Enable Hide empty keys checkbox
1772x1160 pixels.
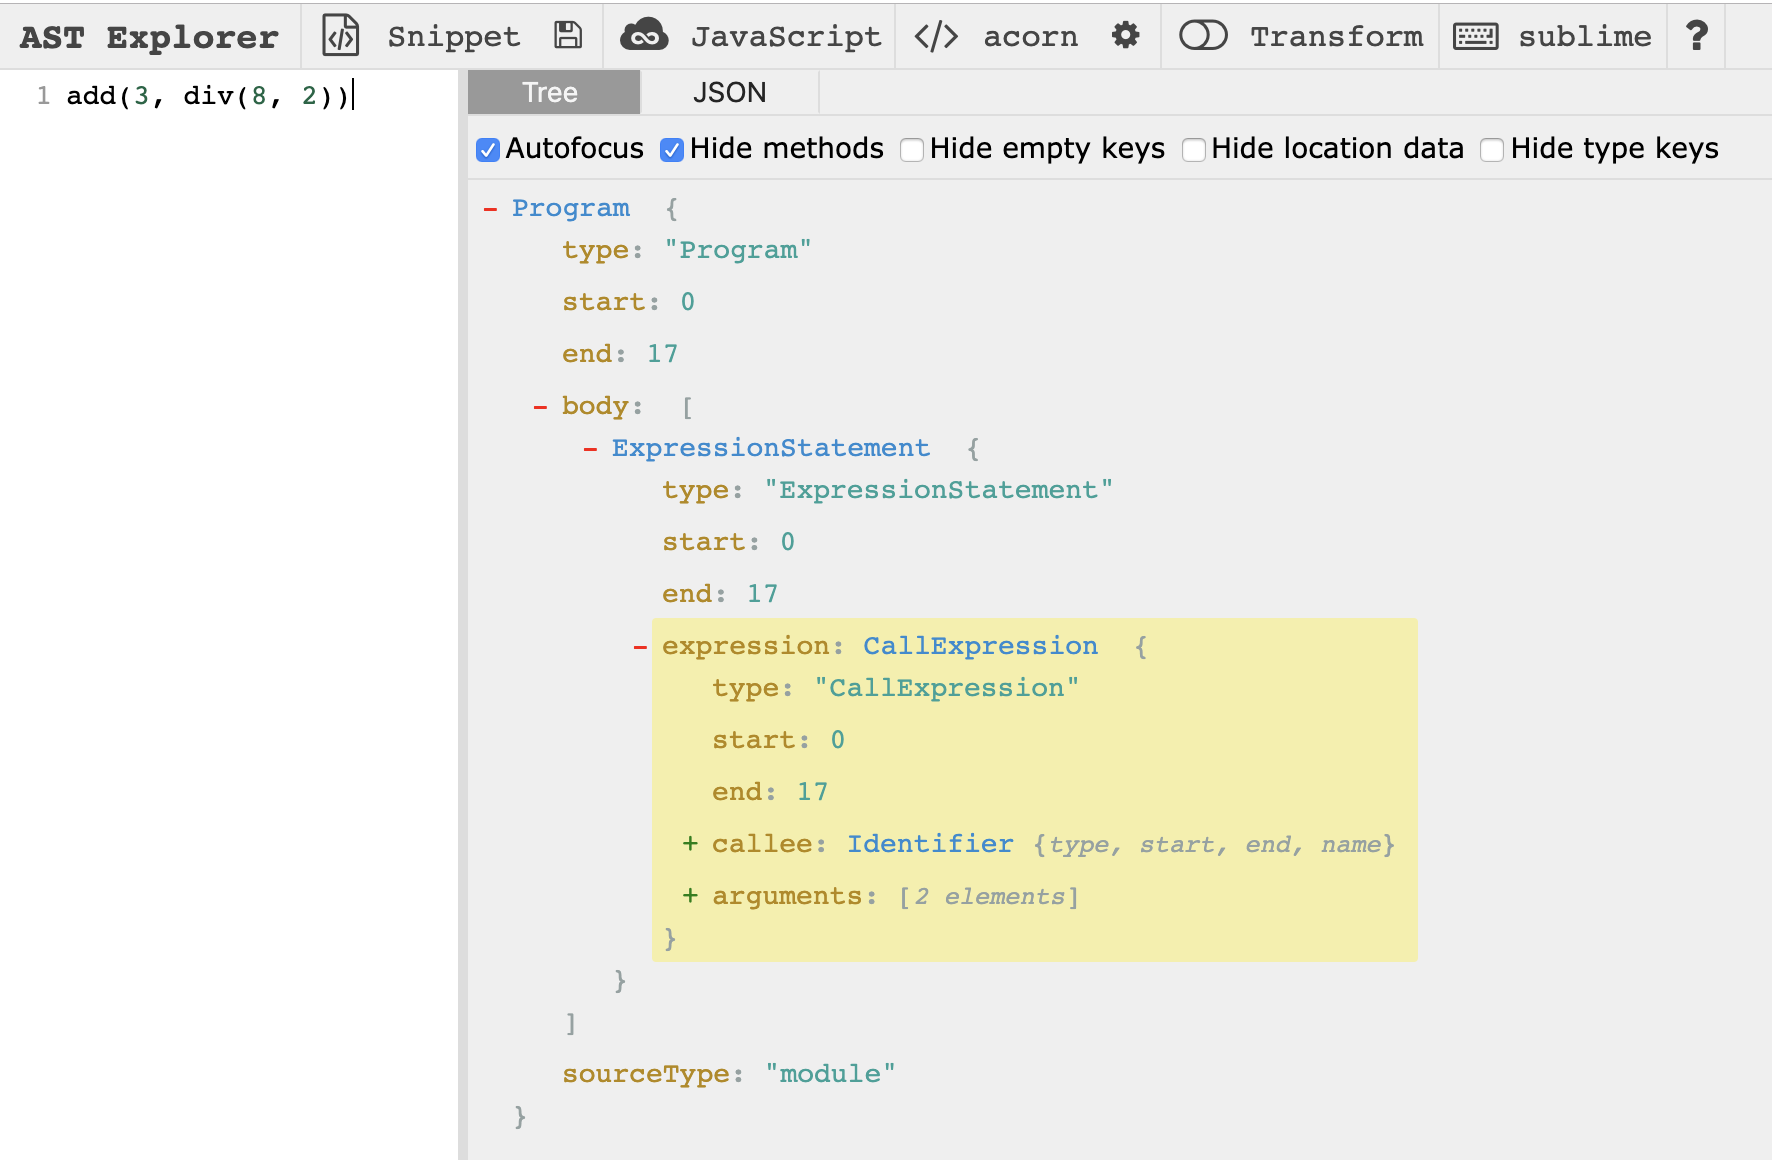coord(912,150)
